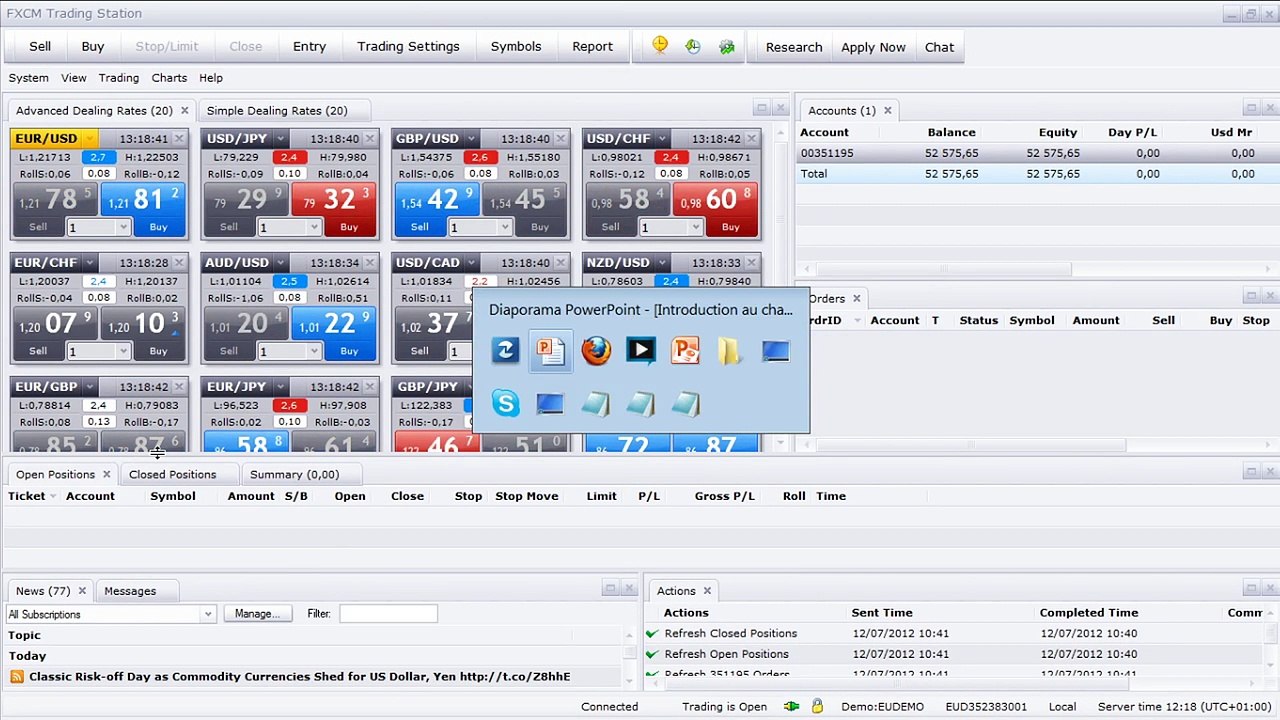Viewport: 1280px width, 720px height.
Task: Close the Actions tab
Action: 707,591
